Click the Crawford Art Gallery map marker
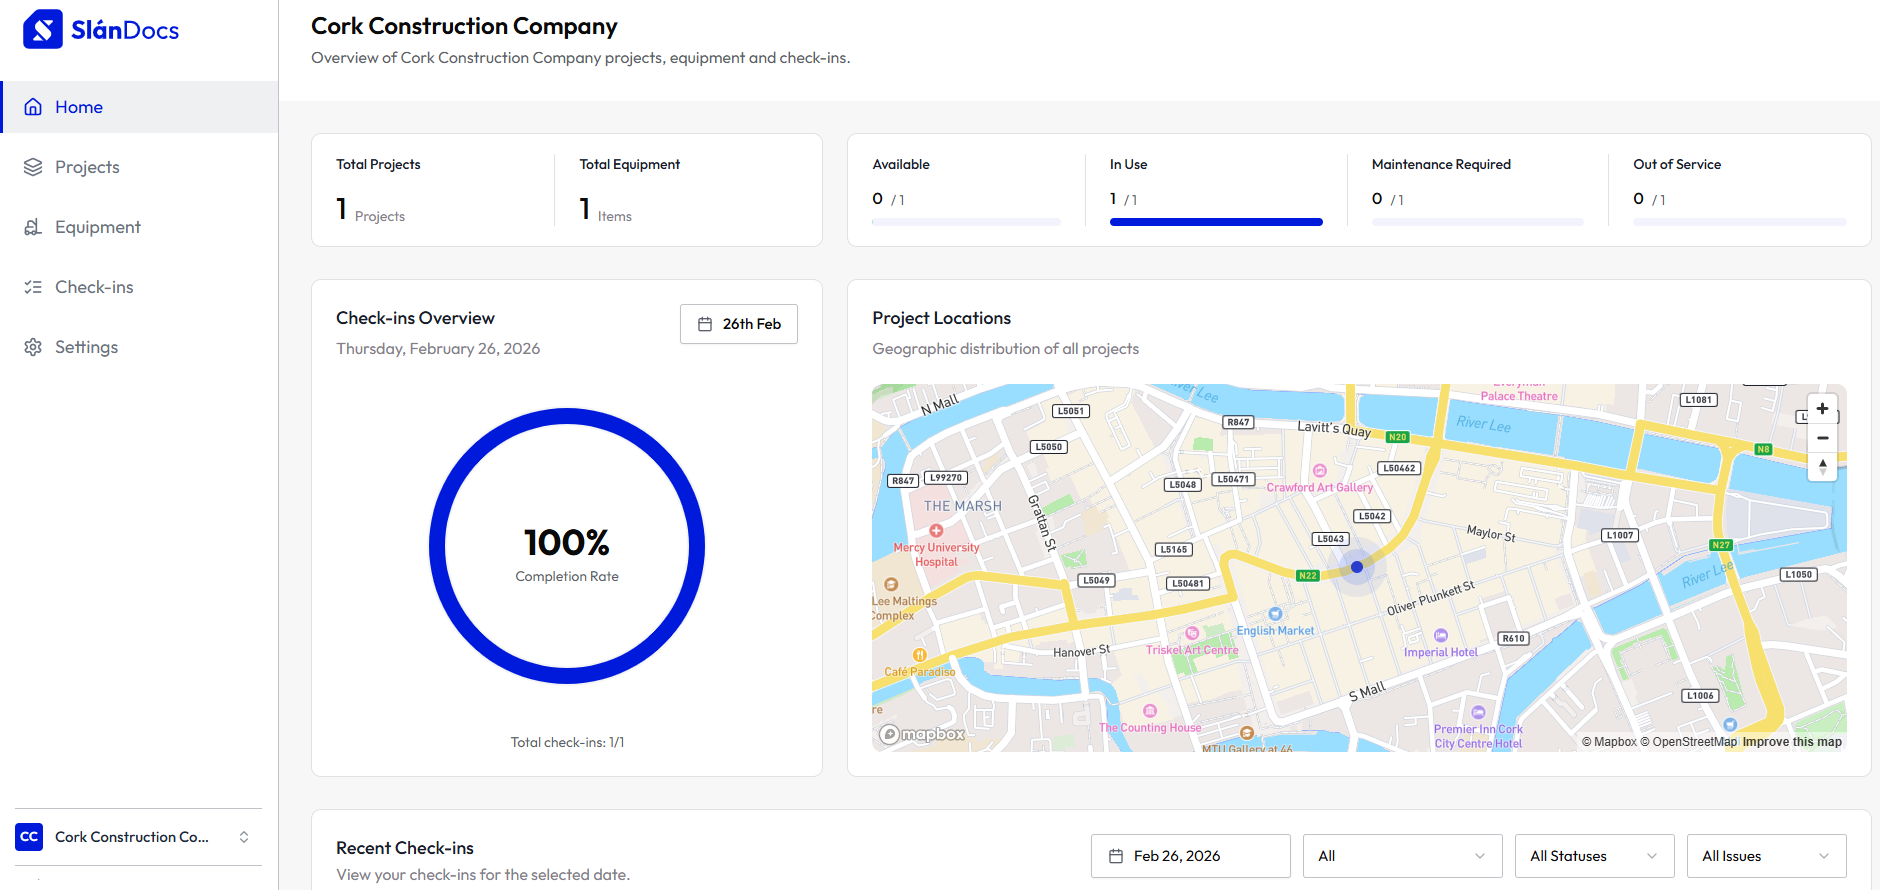Image resolution: width=1880 pixels, height=890 pixels. [1320, 471]
